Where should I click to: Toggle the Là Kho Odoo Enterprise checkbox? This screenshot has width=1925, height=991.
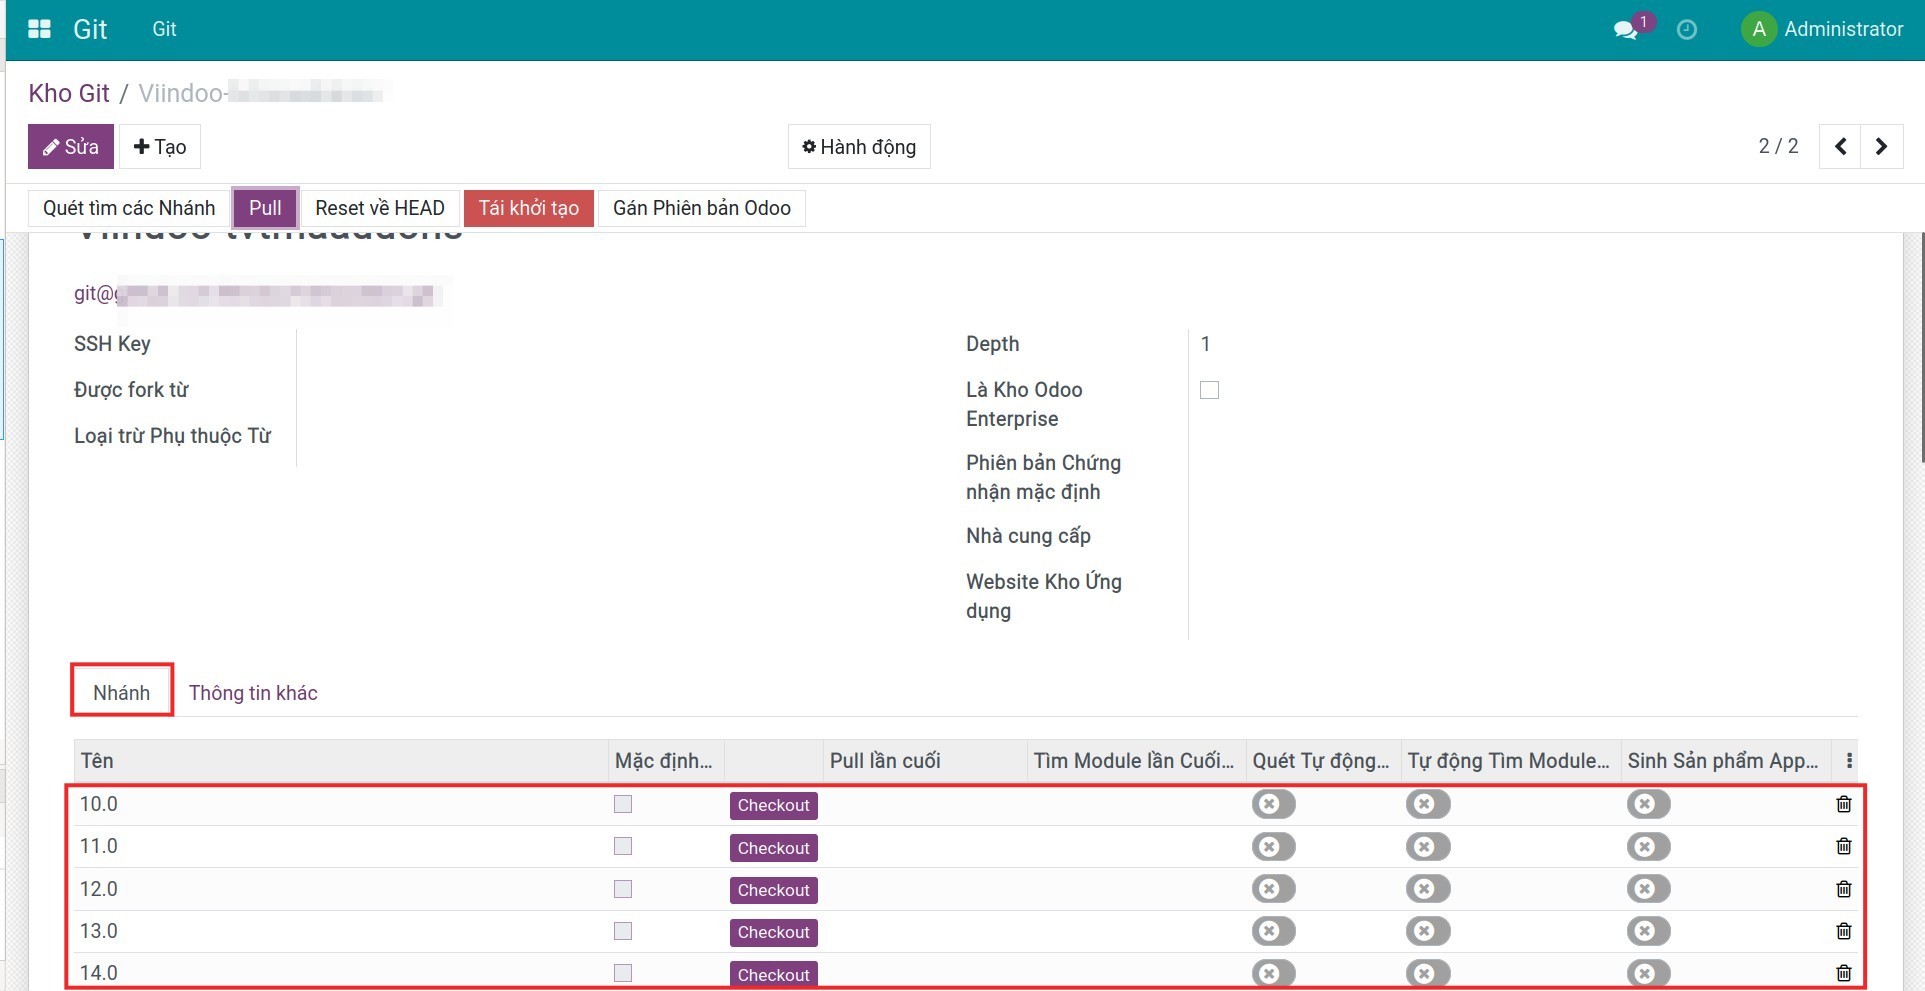pos(1209,390)
